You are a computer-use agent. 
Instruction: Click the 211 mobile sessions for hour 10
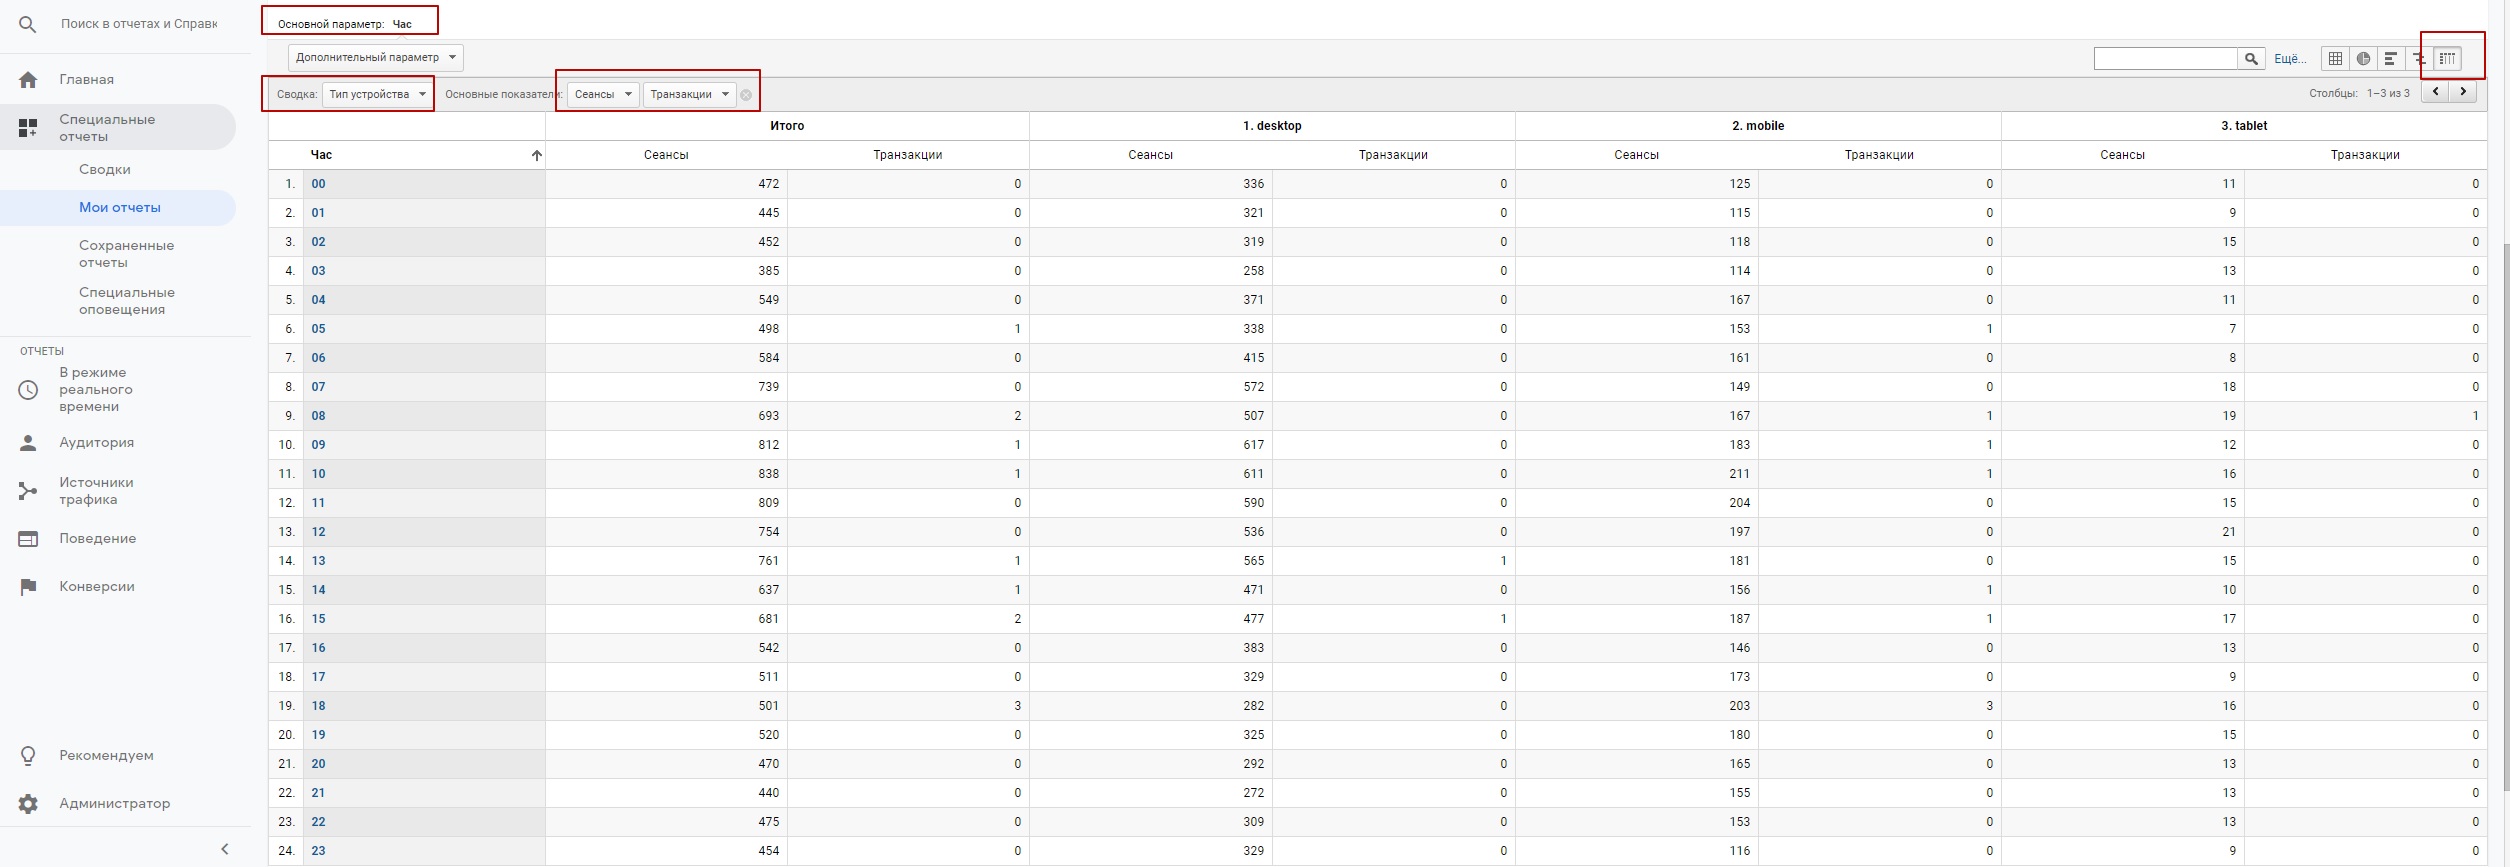click(1740, 474)
